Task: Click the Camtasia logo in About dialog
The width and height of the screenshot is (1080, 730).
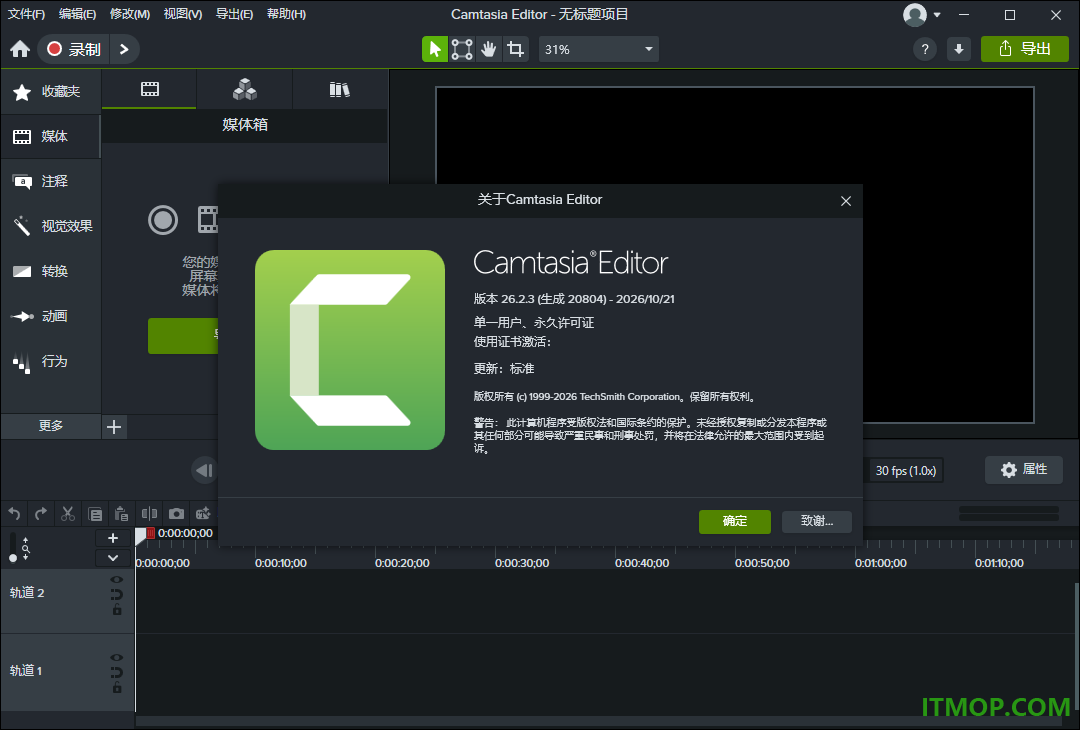Action: (x=350, y=350)
